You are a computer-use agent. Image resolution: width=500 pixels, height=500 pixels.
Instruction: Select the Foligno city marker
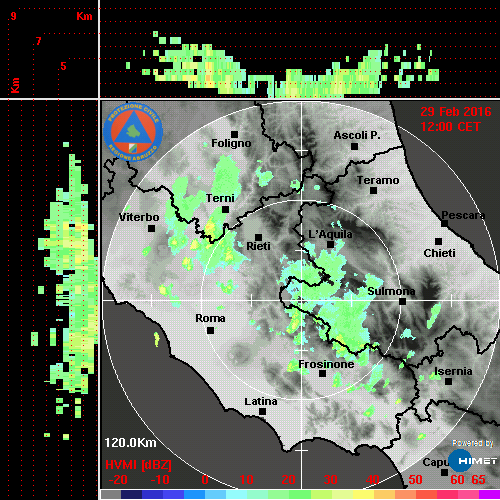point(234,134)
